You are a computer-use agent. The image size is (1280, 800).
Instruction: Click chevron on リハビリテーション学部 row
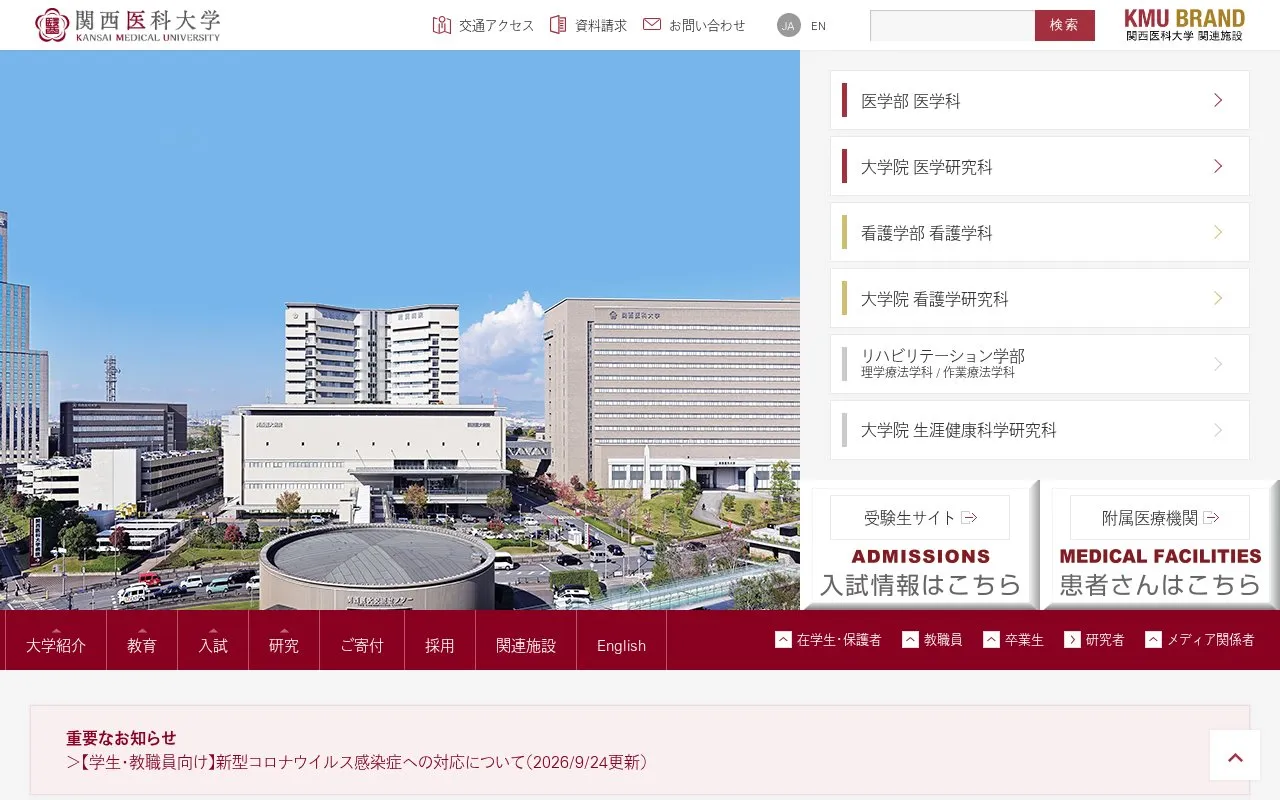pyautogui.click(x=1218, y=364)
